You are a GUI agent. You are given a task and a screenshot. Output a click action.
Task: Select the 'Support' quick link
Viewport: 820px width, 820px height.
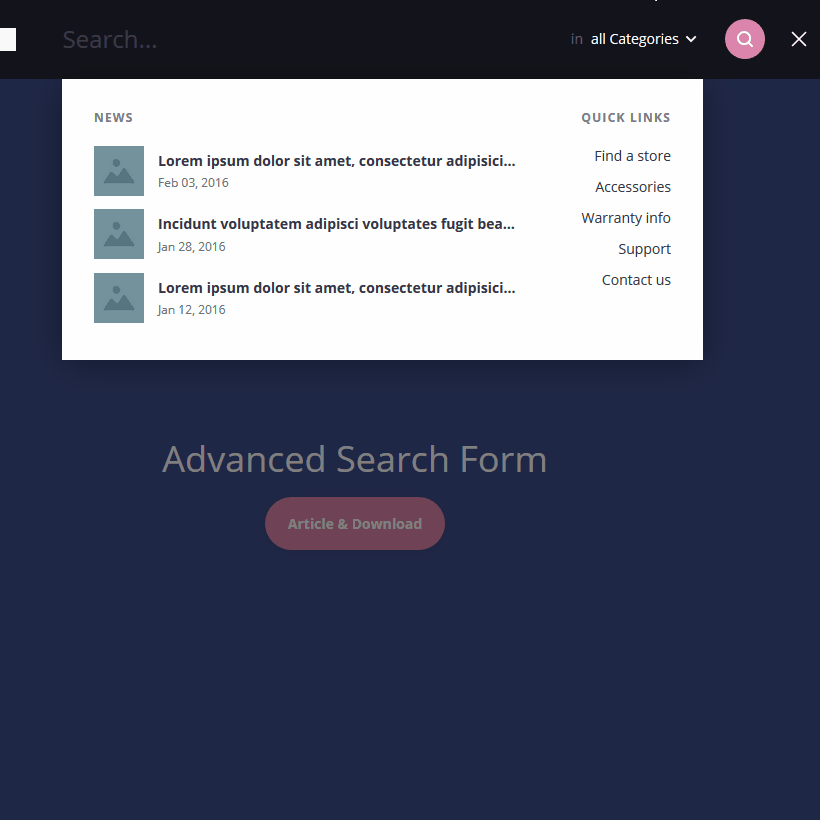point(644,249)
